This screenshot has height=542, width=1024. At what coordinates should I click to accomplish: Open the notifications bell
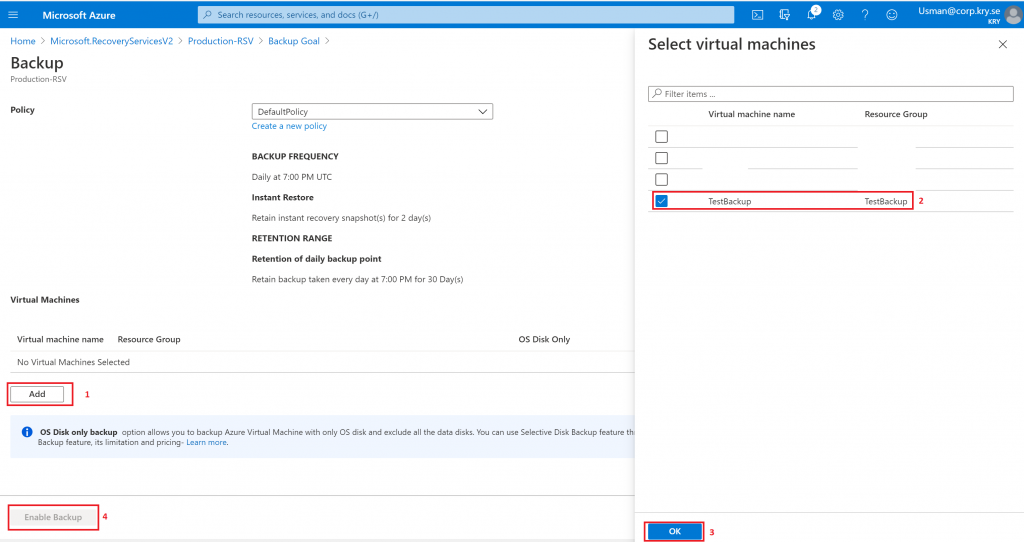point(812,14)
